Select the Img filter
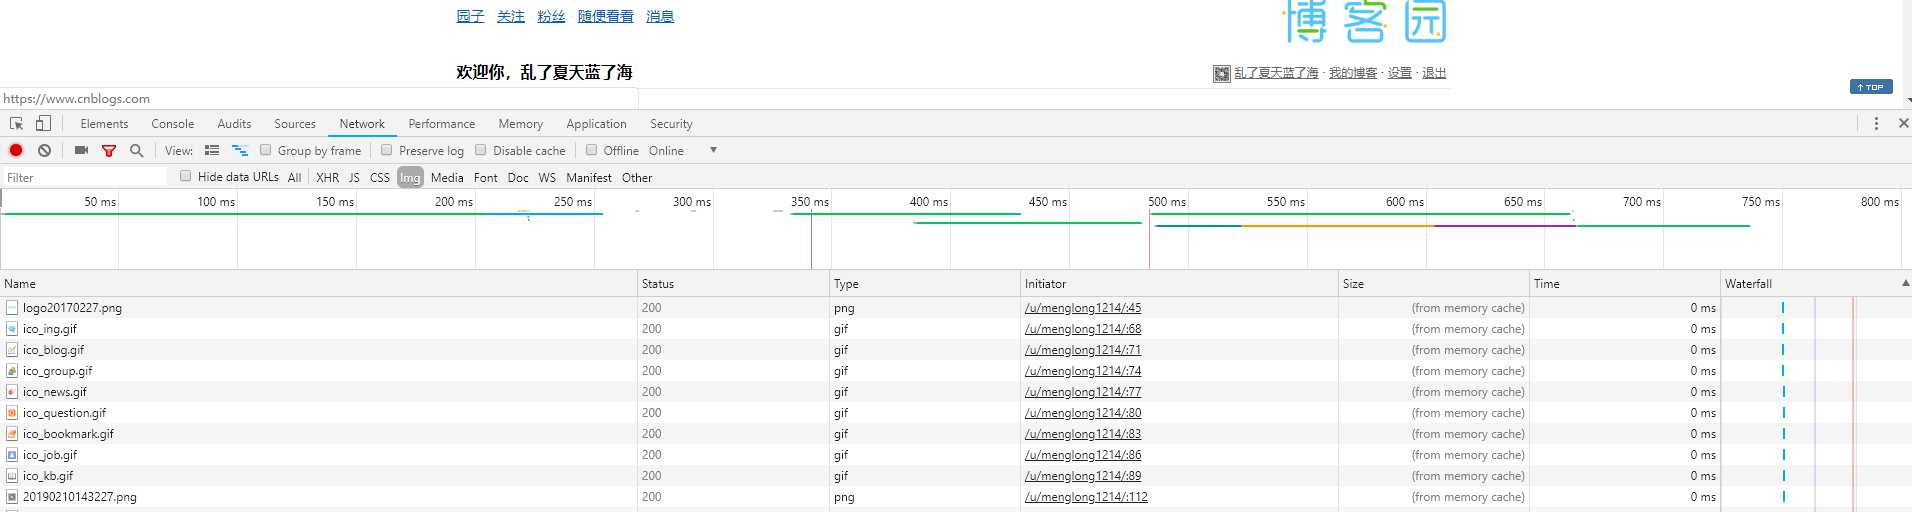The height and width of the screenshot is (512, 1912). pyautogui.click(x=410, y=178)
